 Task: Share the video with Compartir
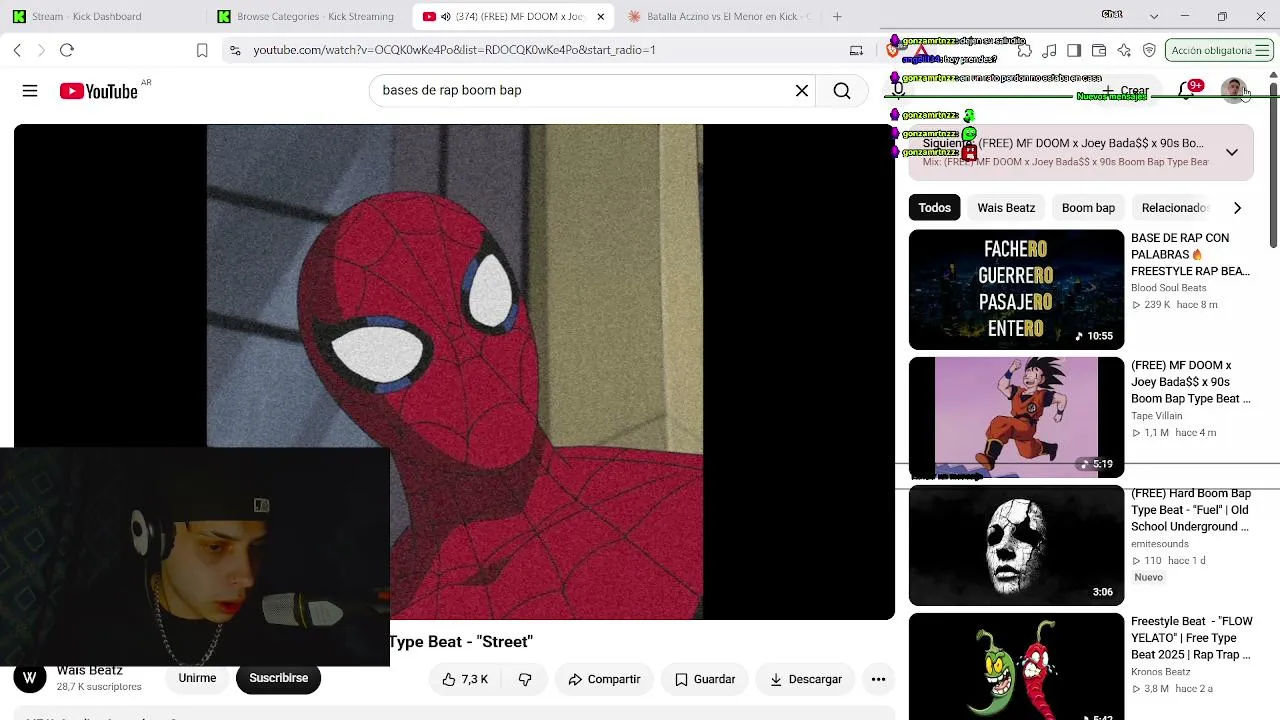tap(604, 679)
